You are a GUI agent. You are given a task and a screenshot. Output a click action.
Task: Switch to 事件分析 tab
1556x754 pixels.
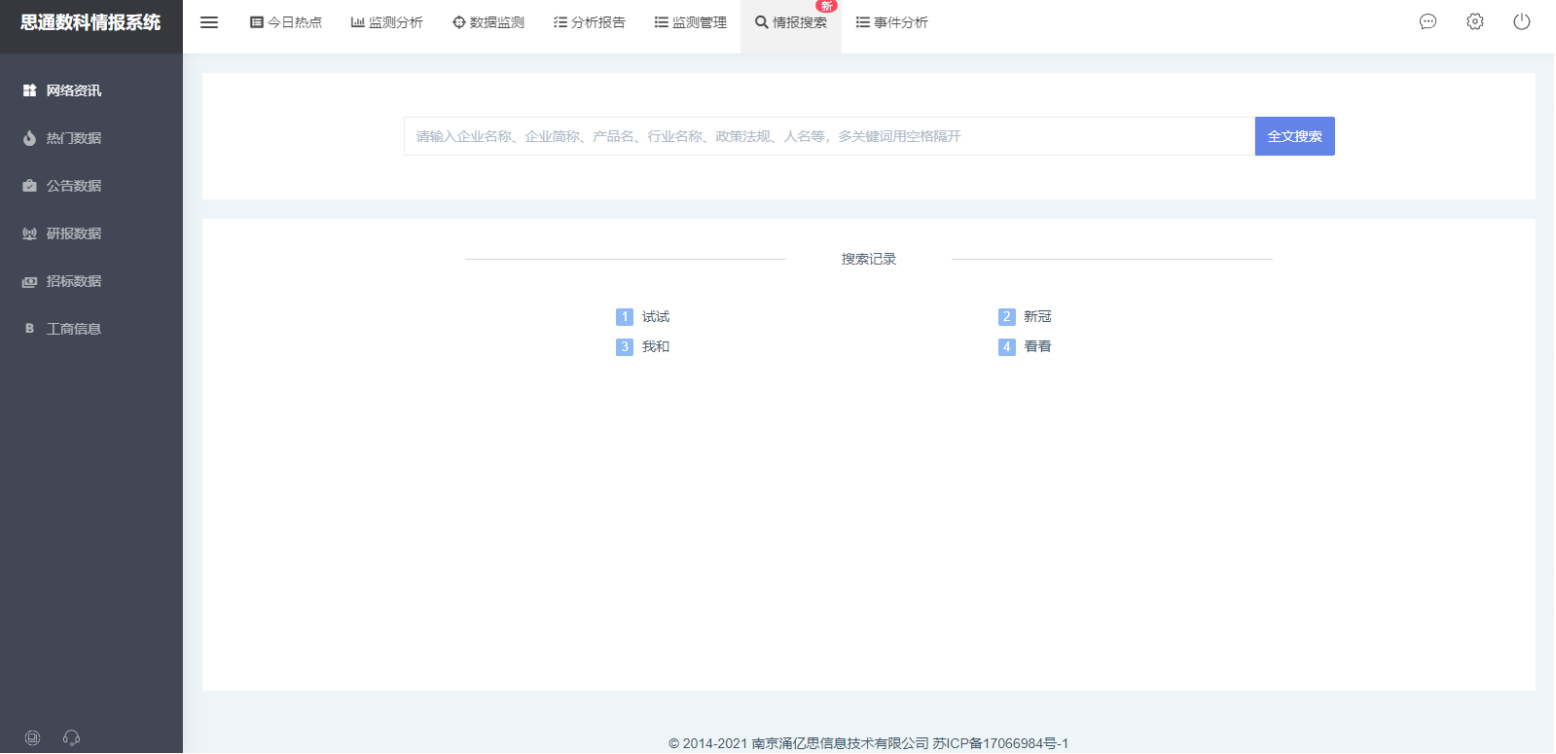tap(892, 22)
